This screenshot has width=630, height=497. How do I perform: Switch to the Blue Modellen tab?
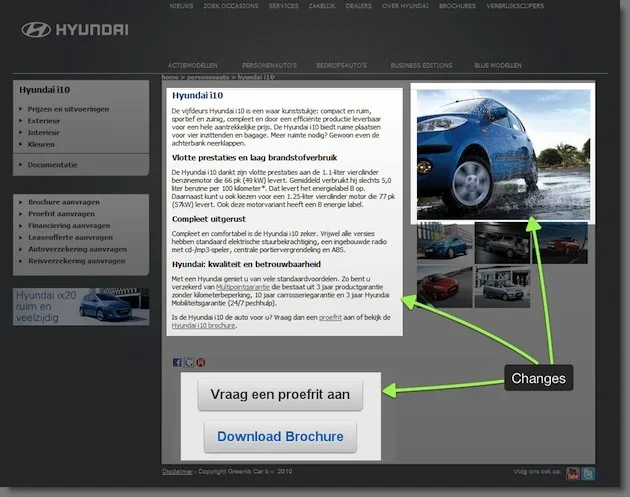coord(498,65)
